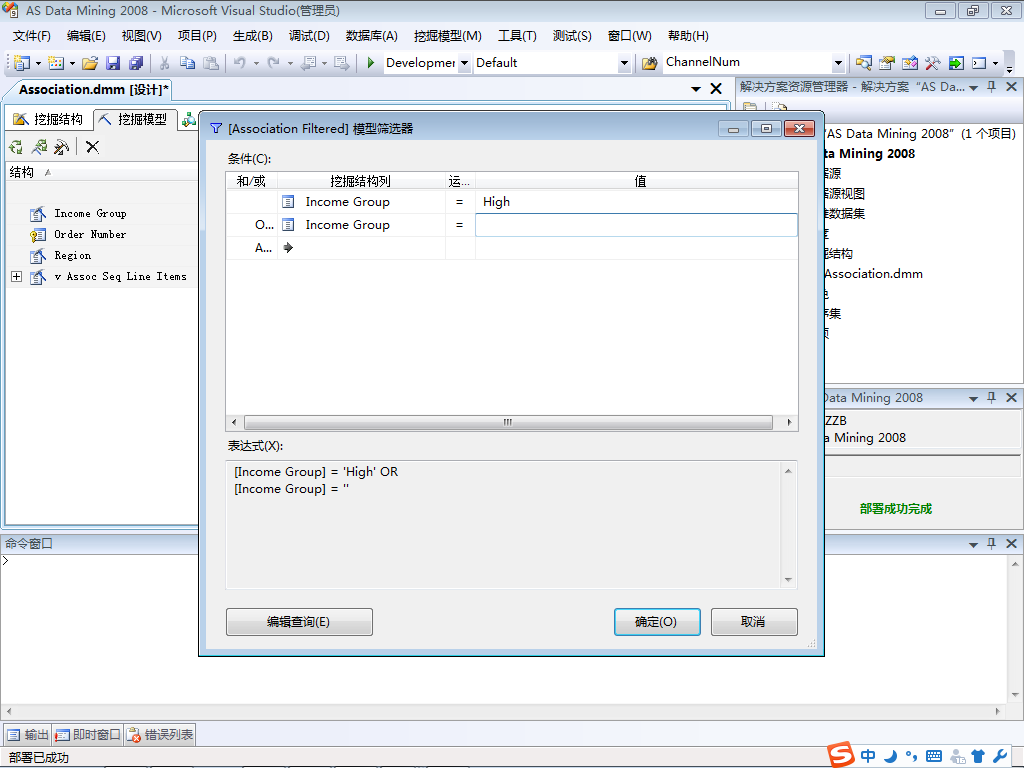The height and width of the screenshot is (768, 1024).
Task: Open the 文件(F) menu
Action: point(31,36)
